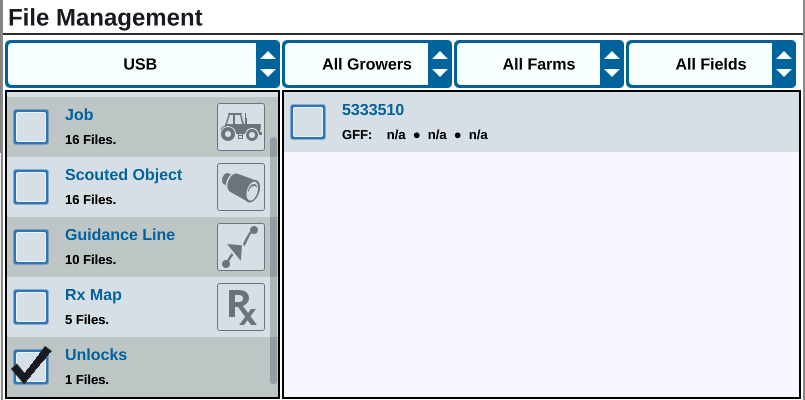
Task: Open the All Farms dropdown
Action: pos(540,65)
